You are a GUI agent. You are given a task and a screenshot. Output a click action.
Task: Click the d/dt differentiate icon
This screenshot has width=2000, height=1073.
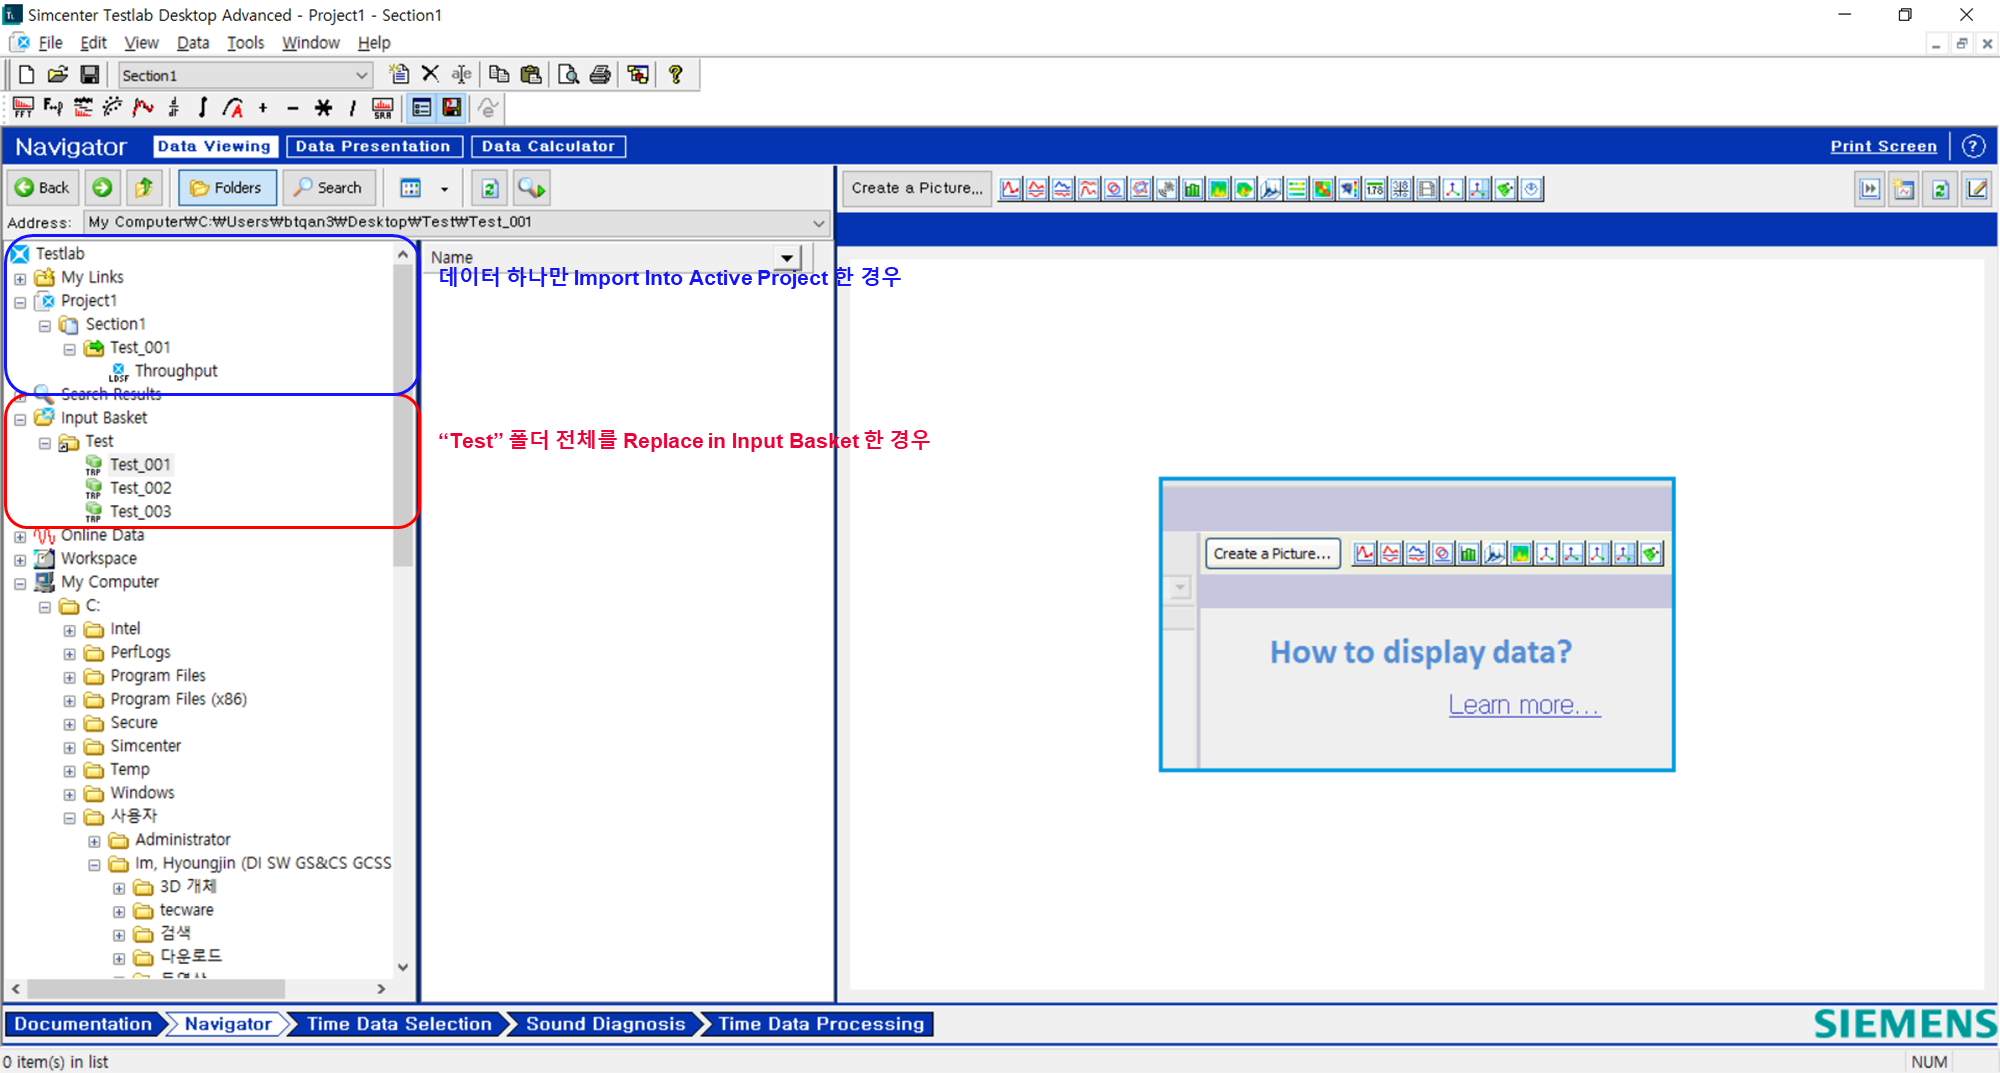173,107
